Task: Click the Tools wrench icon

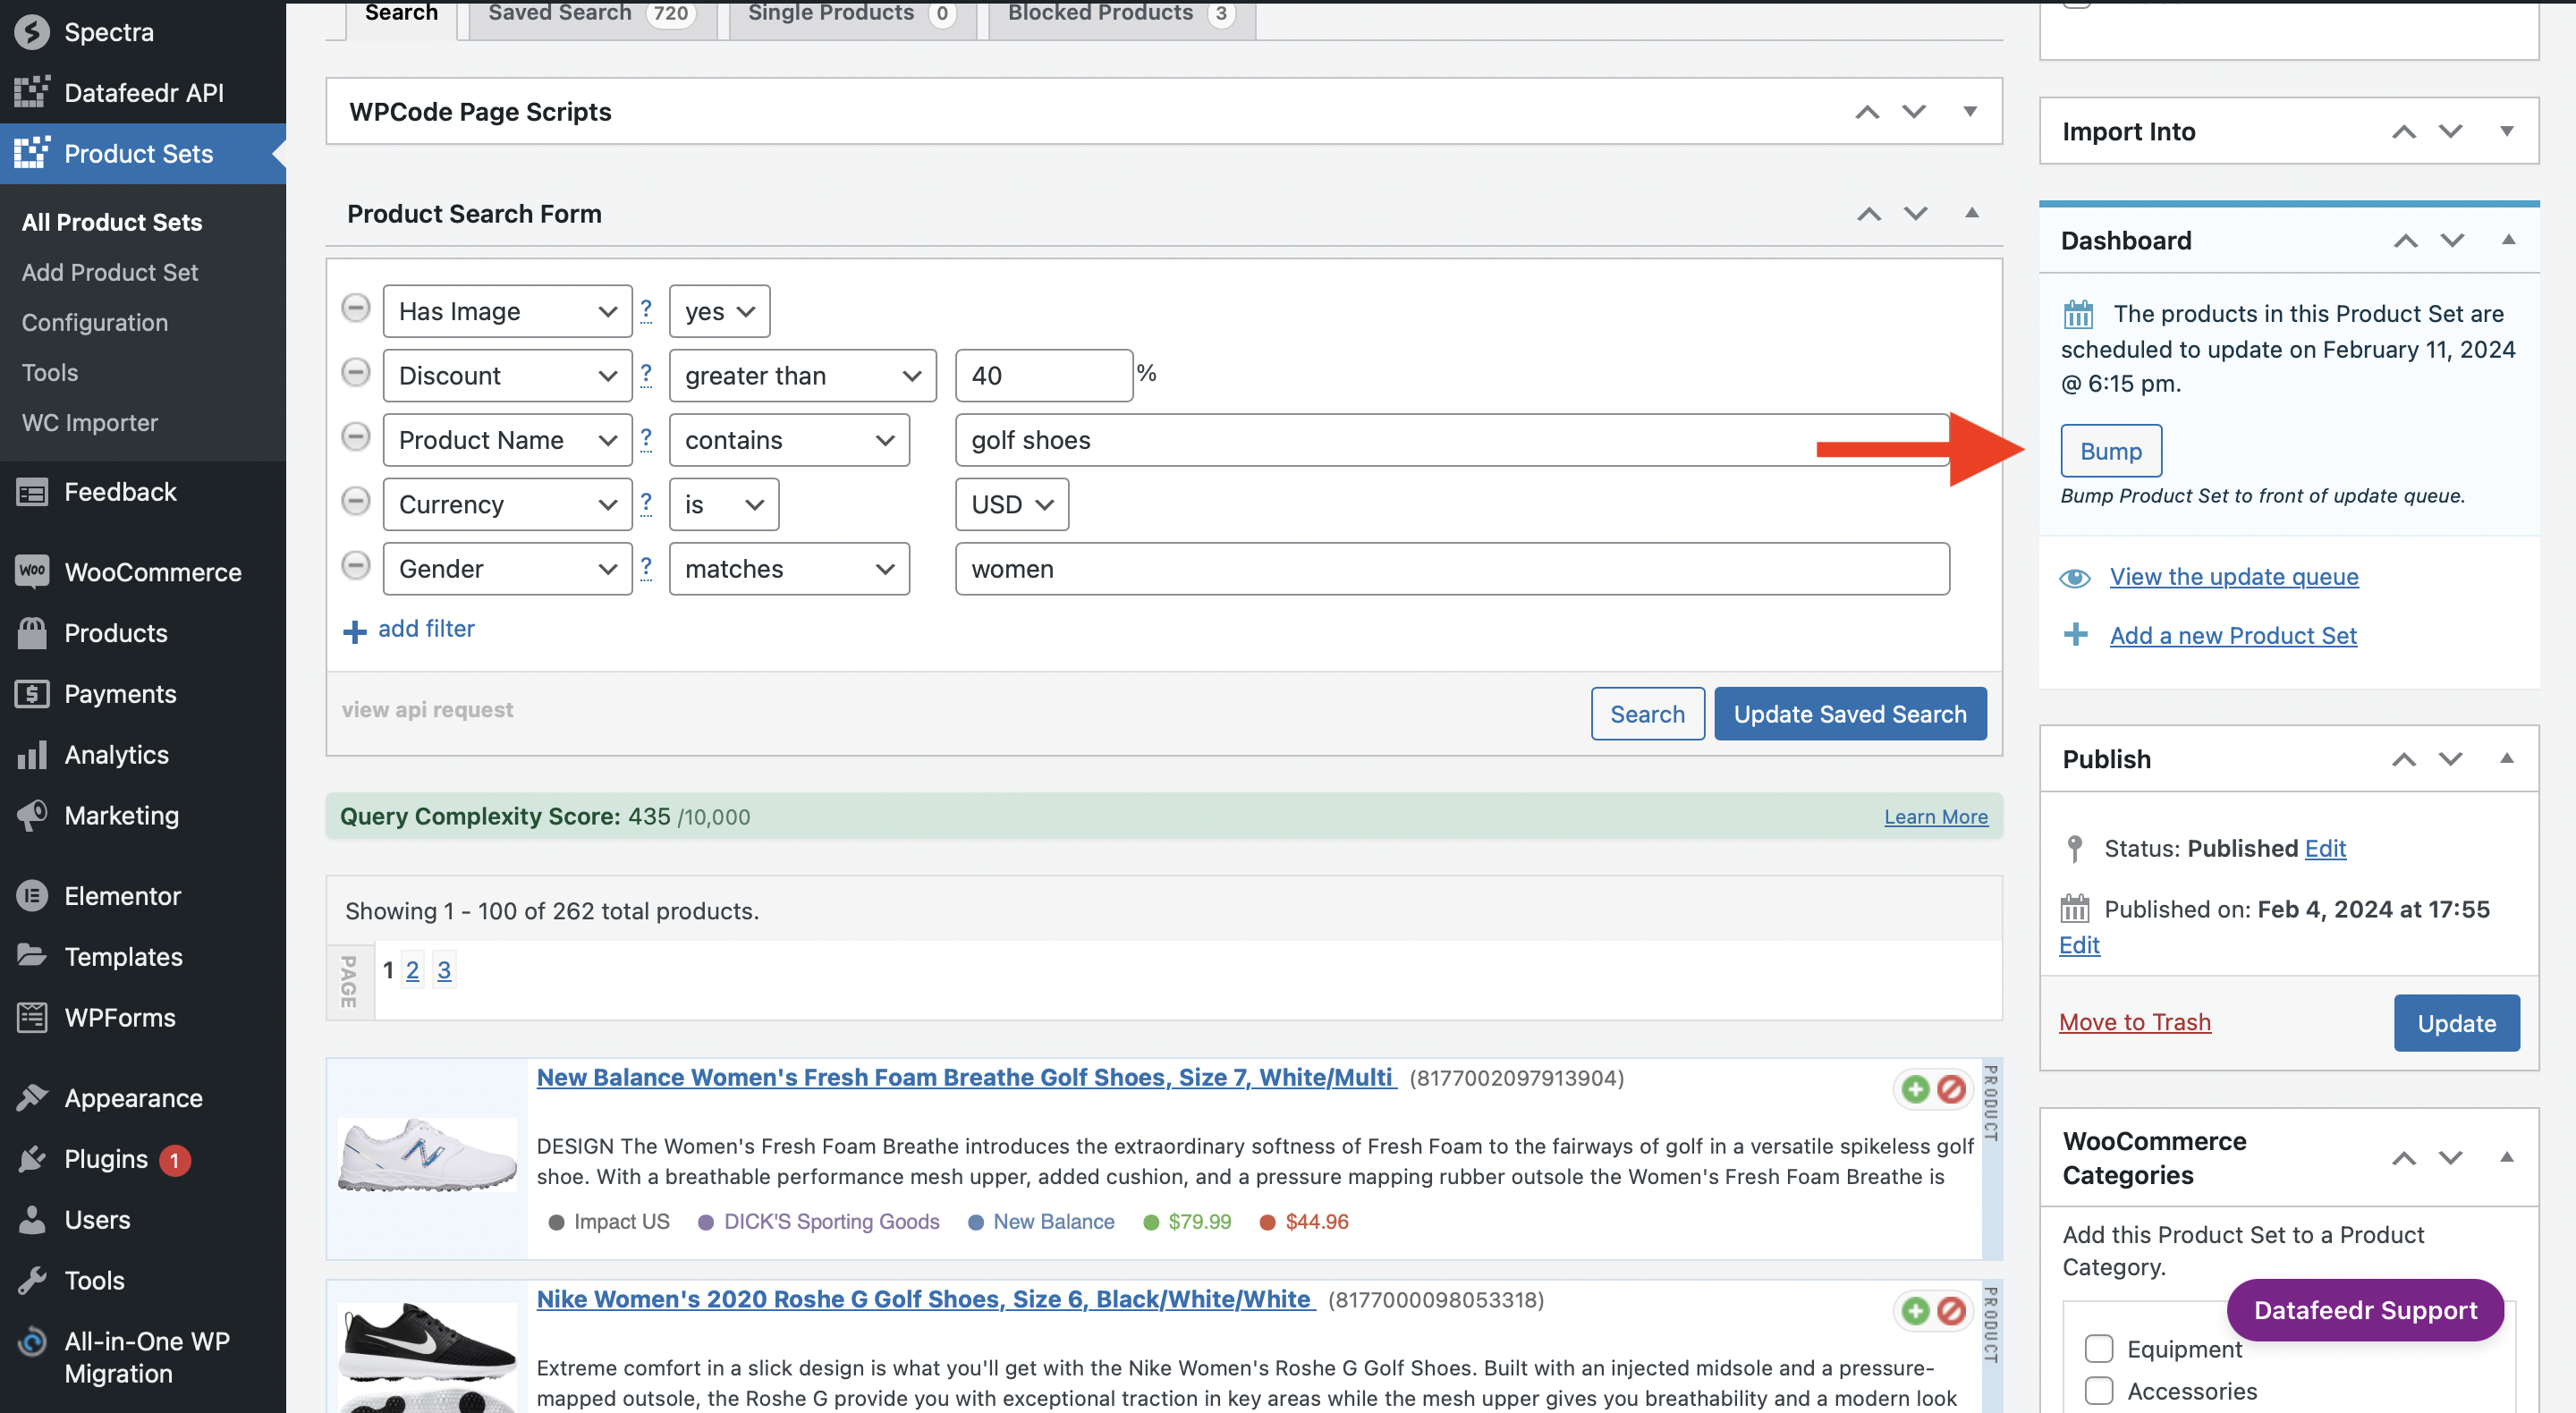Action: pyautogui.click(x=32, y=1280)
